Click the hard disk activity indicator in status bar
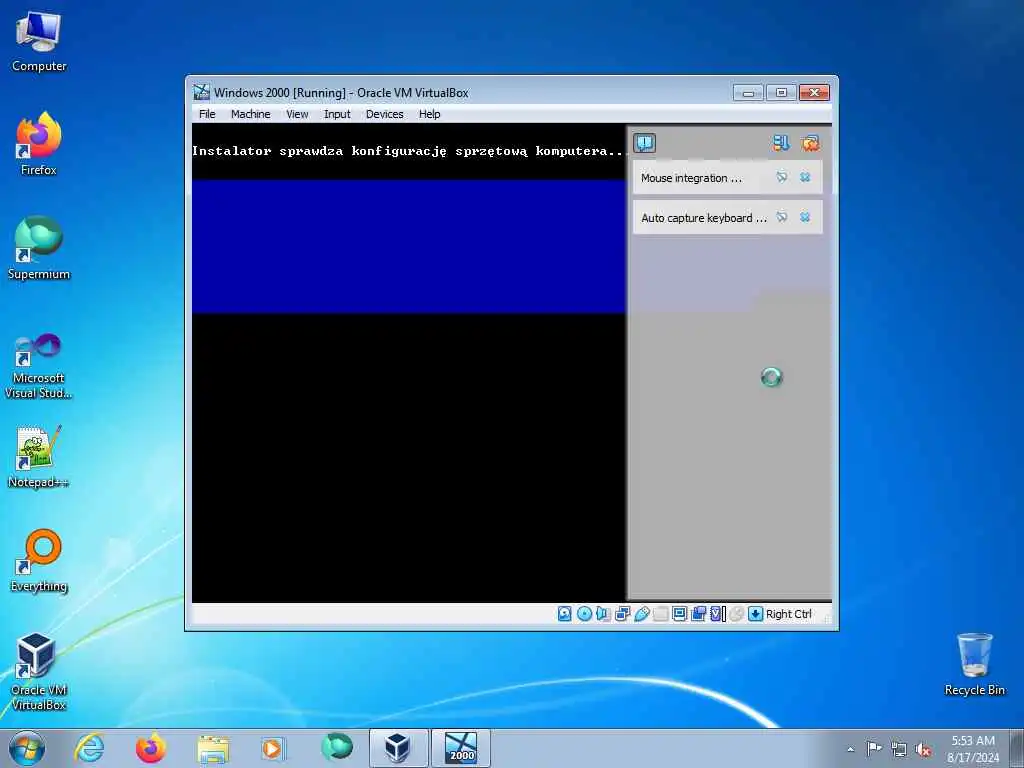This screenshot has height=768, width=1024. (565, 614)
